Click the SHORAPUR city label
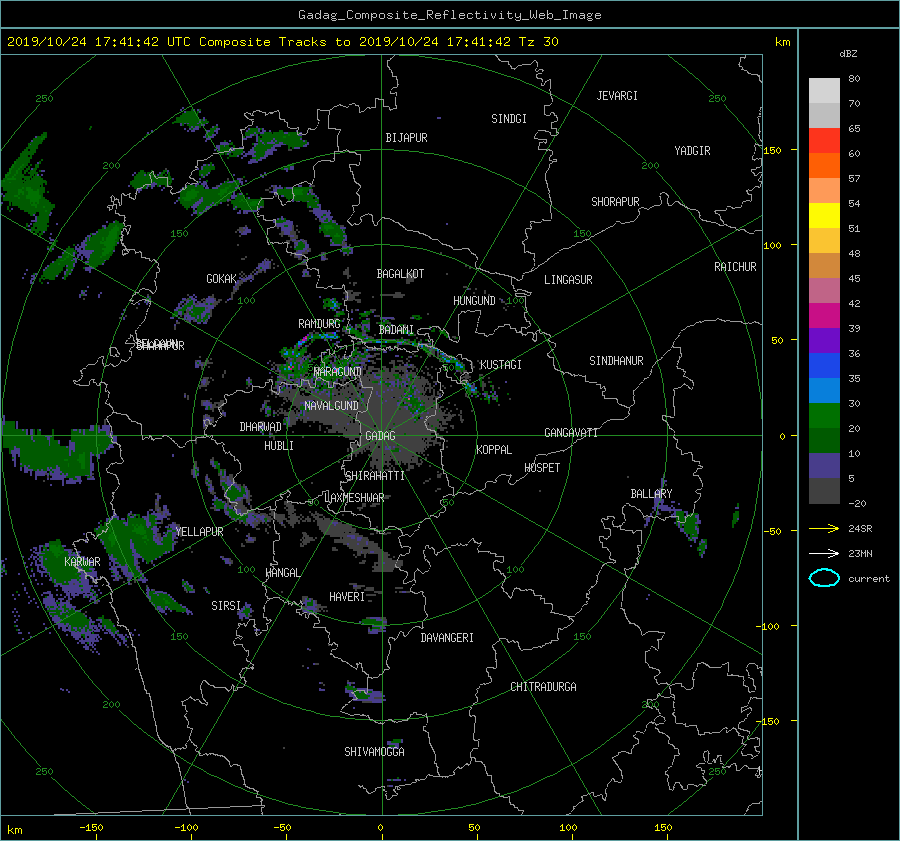This screenshot has width=900, height=841. pyautogui.click(x=615, y=202)
